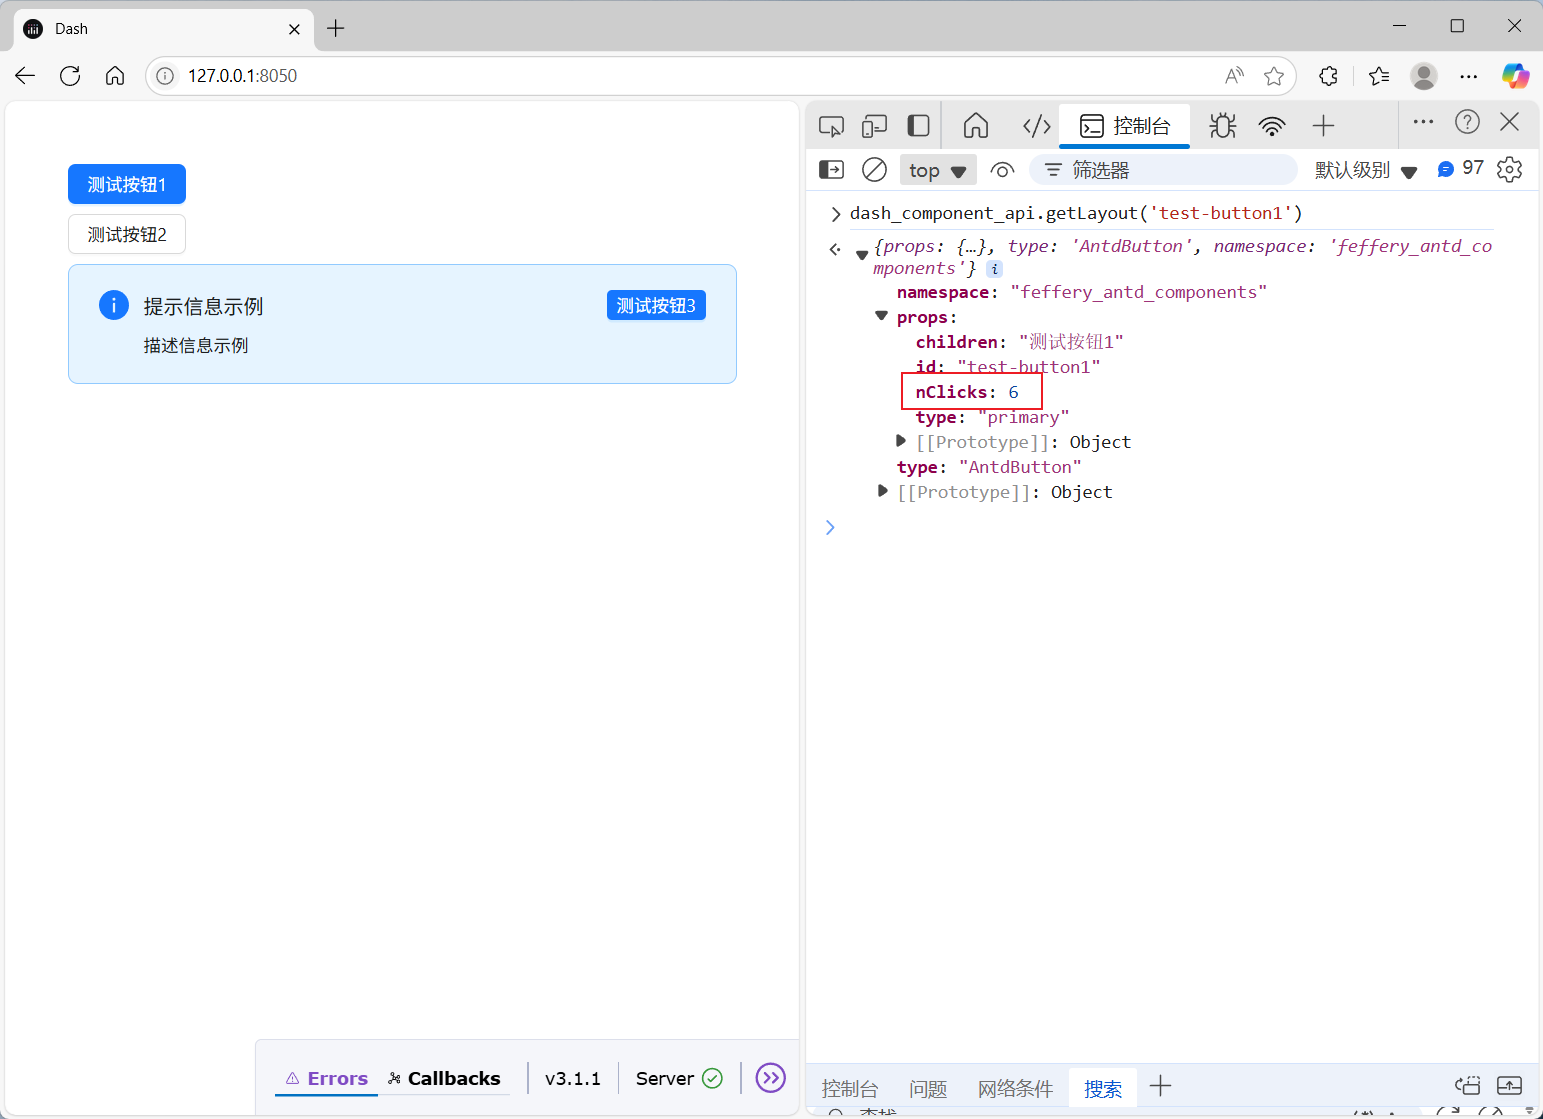This screenshot has width=1543, height=1119.
Task: Click the browser back arrow
Action: (x=25, y=76)
